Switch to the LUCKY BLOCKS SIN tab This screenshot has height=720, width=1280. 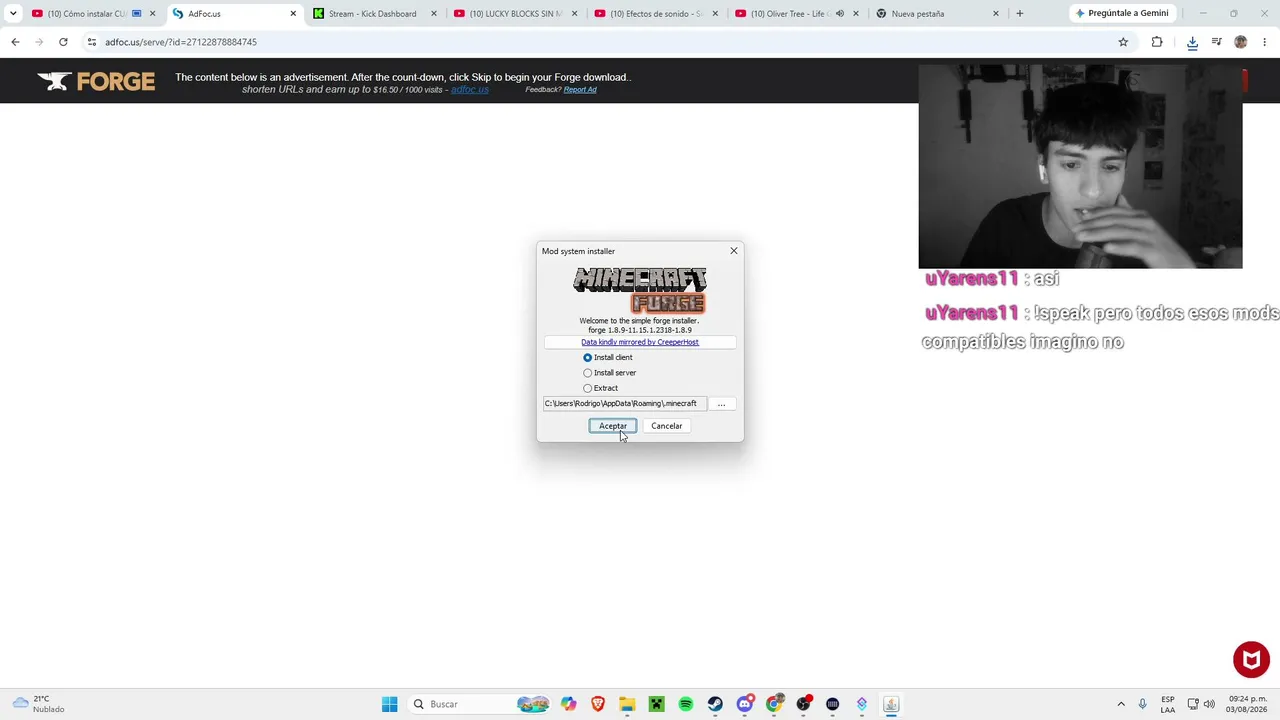[513, 14]
